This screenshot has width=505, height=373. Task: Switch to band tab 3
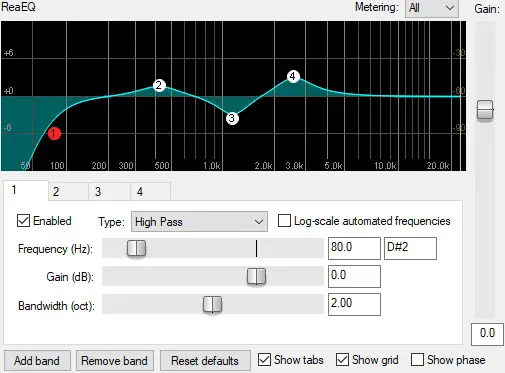pos(109,192)
